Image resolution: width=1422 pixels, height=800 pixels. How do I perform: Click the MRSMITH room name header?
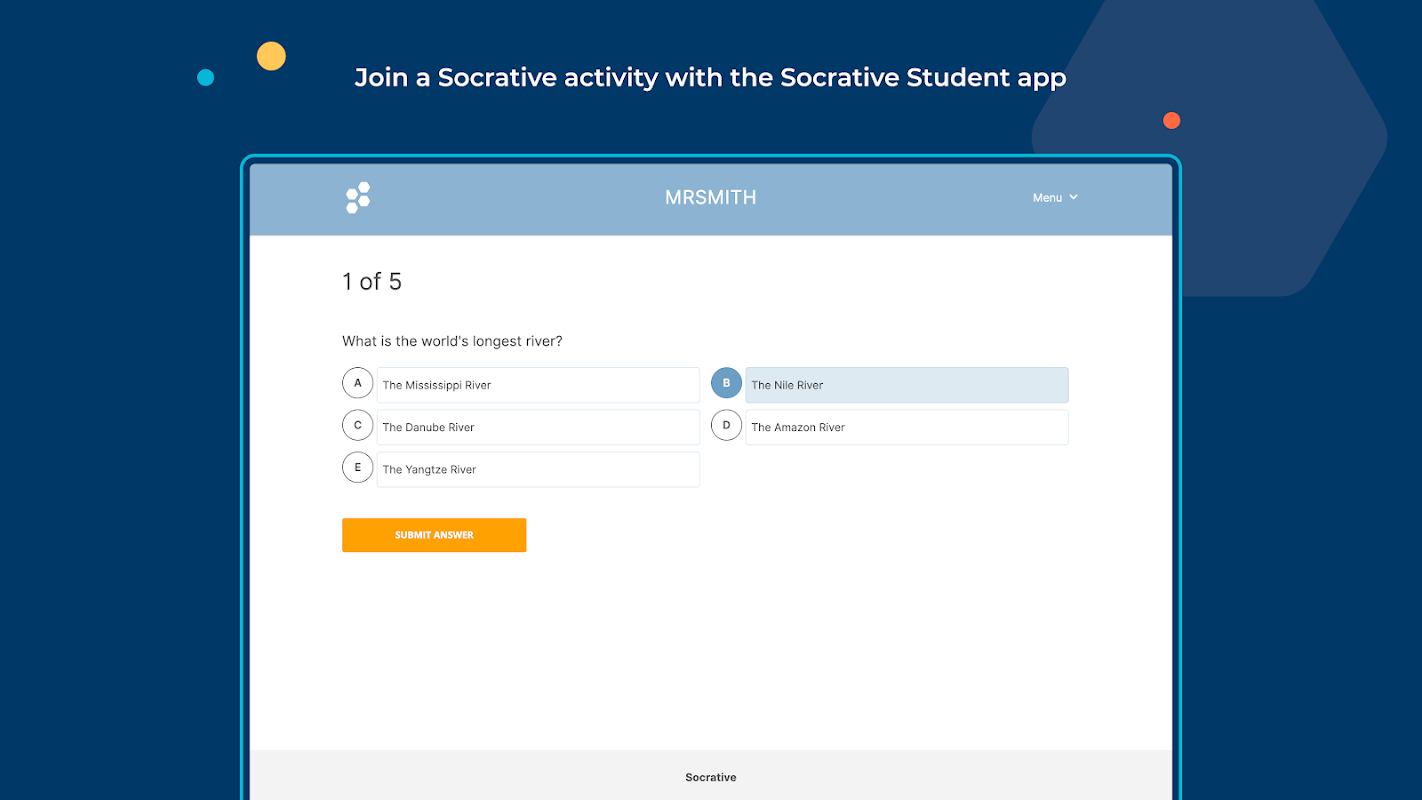coord(710,198)
